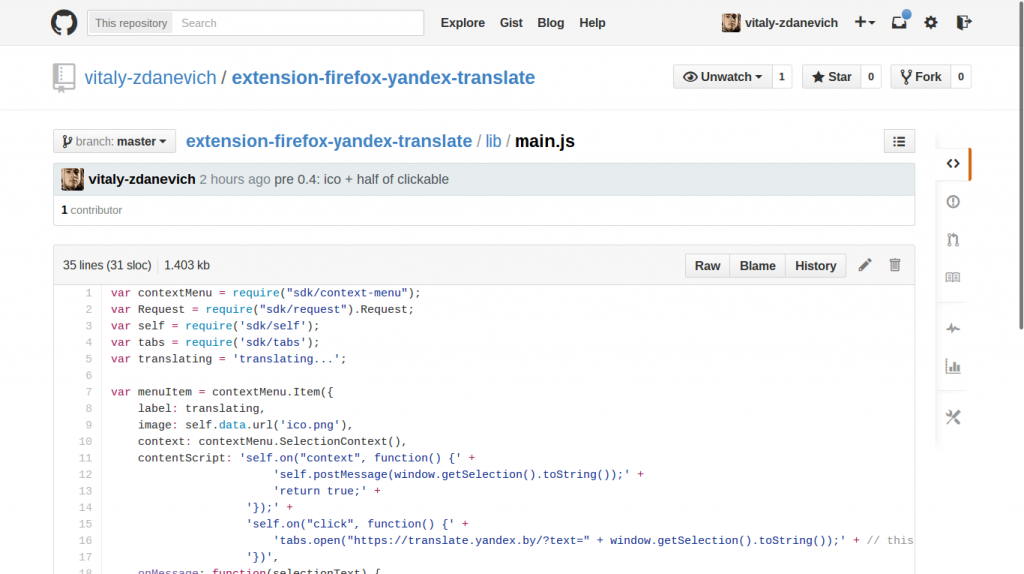Open the Blame view

click(758, 266)
